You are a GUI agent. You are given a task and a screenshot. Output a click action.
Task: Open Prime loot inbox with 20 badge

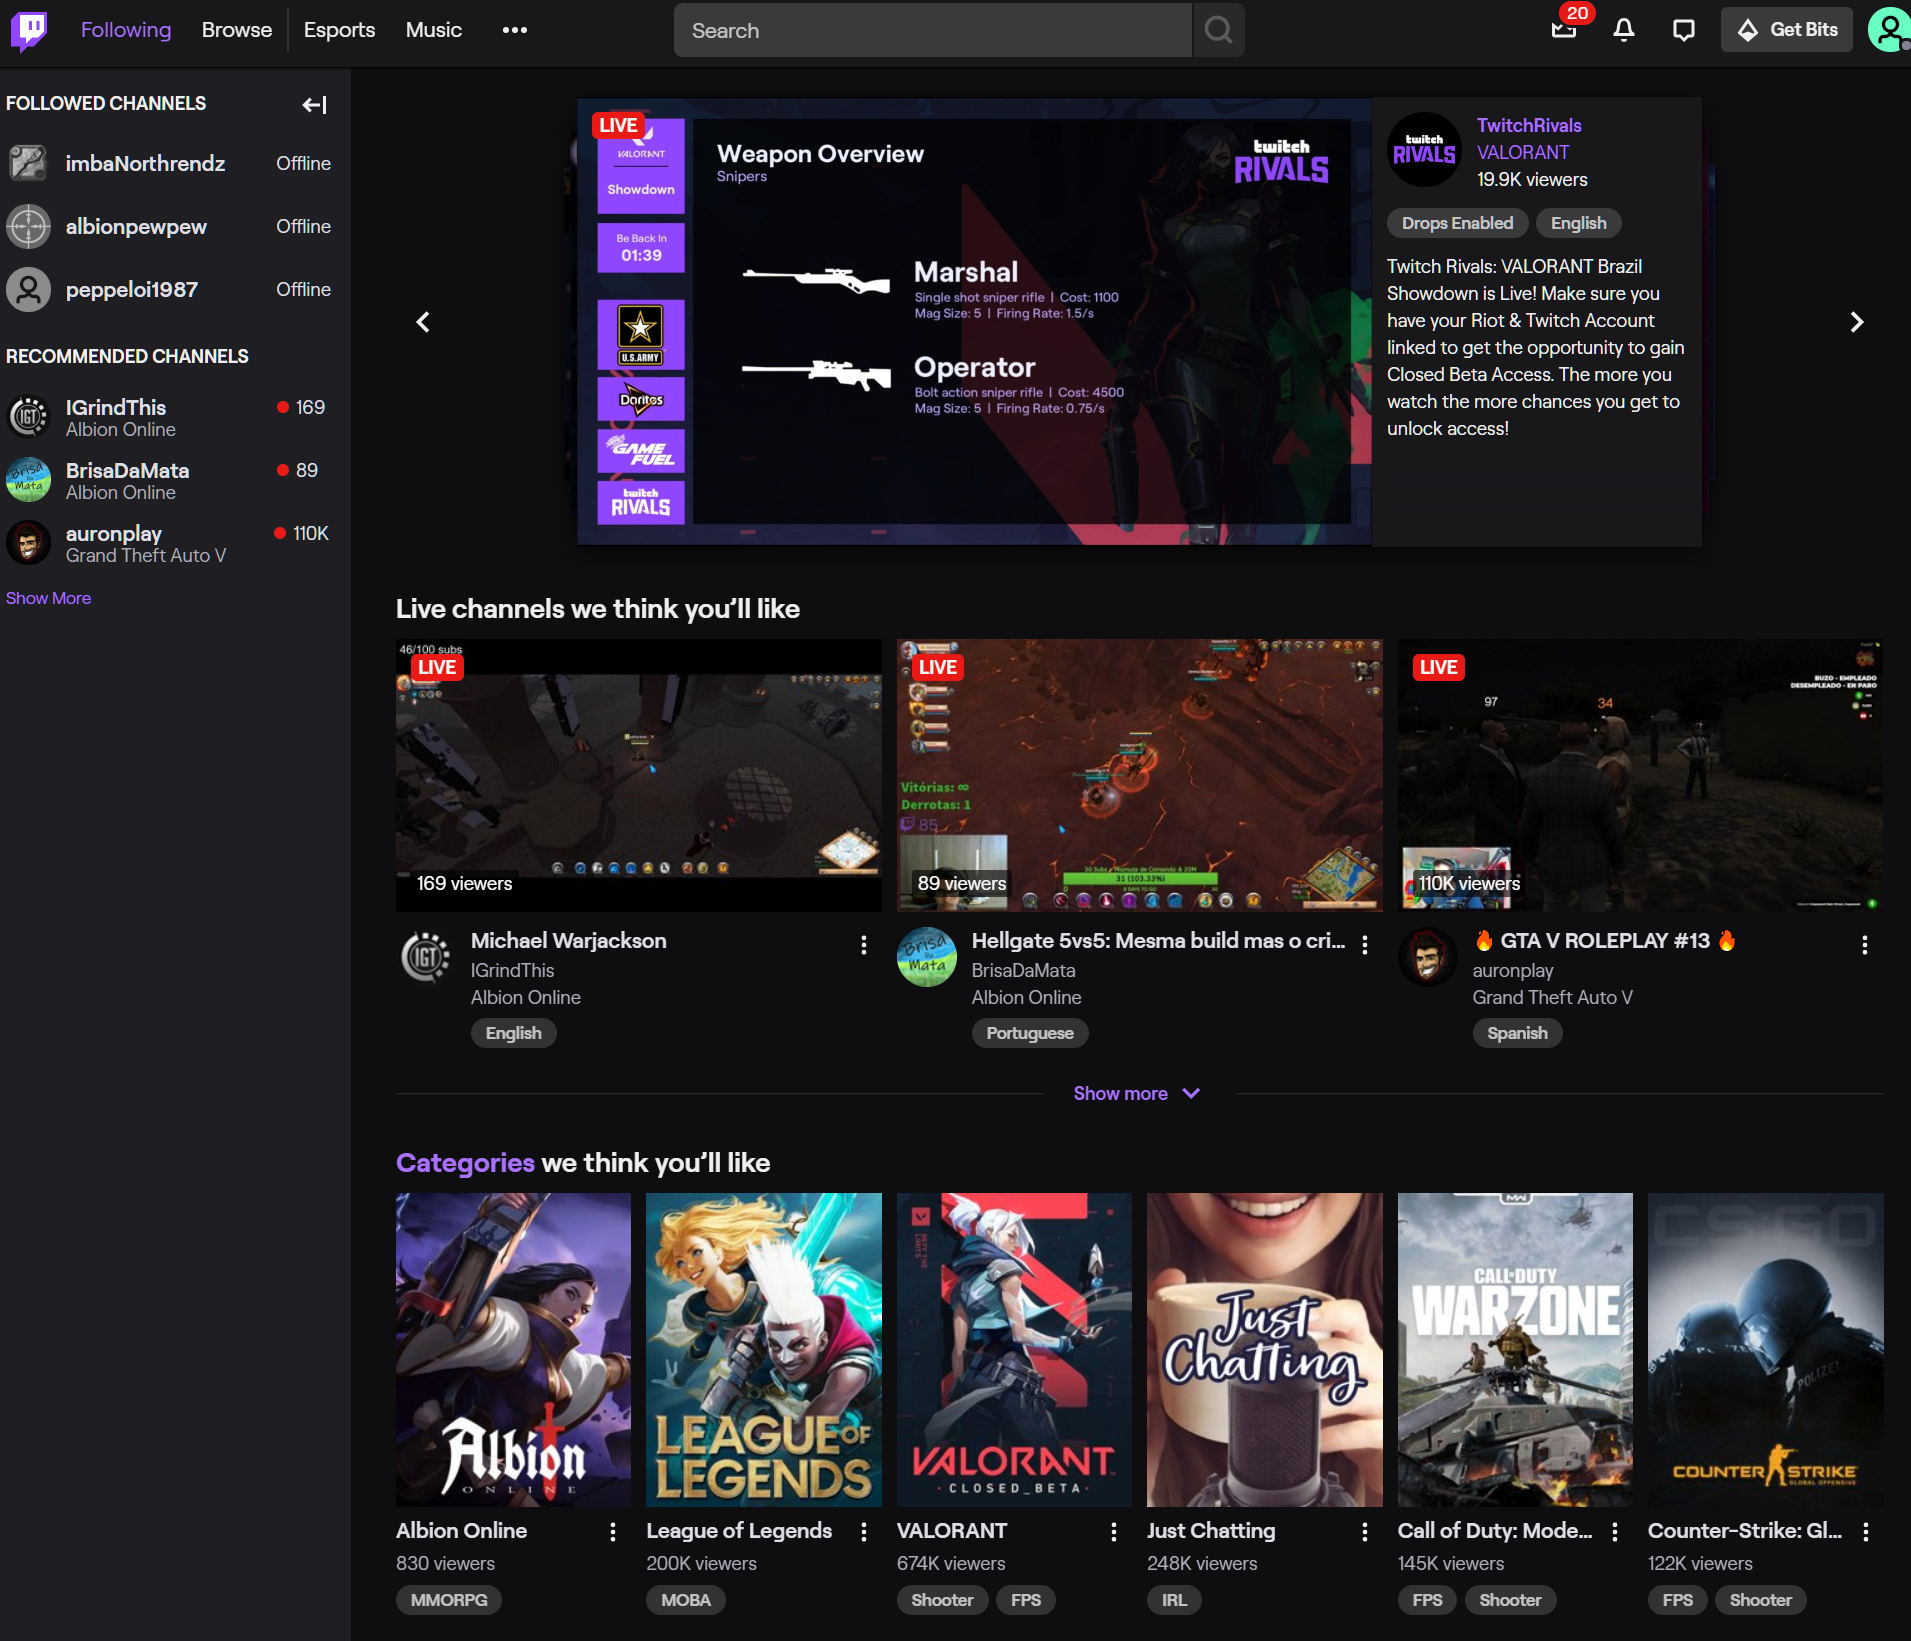(1564, 30)
